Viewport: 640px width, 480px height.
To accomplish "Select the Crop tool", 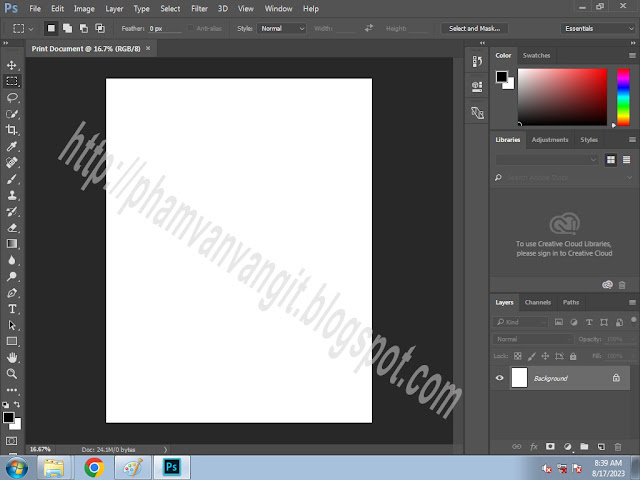I will [x=11, y=130].
